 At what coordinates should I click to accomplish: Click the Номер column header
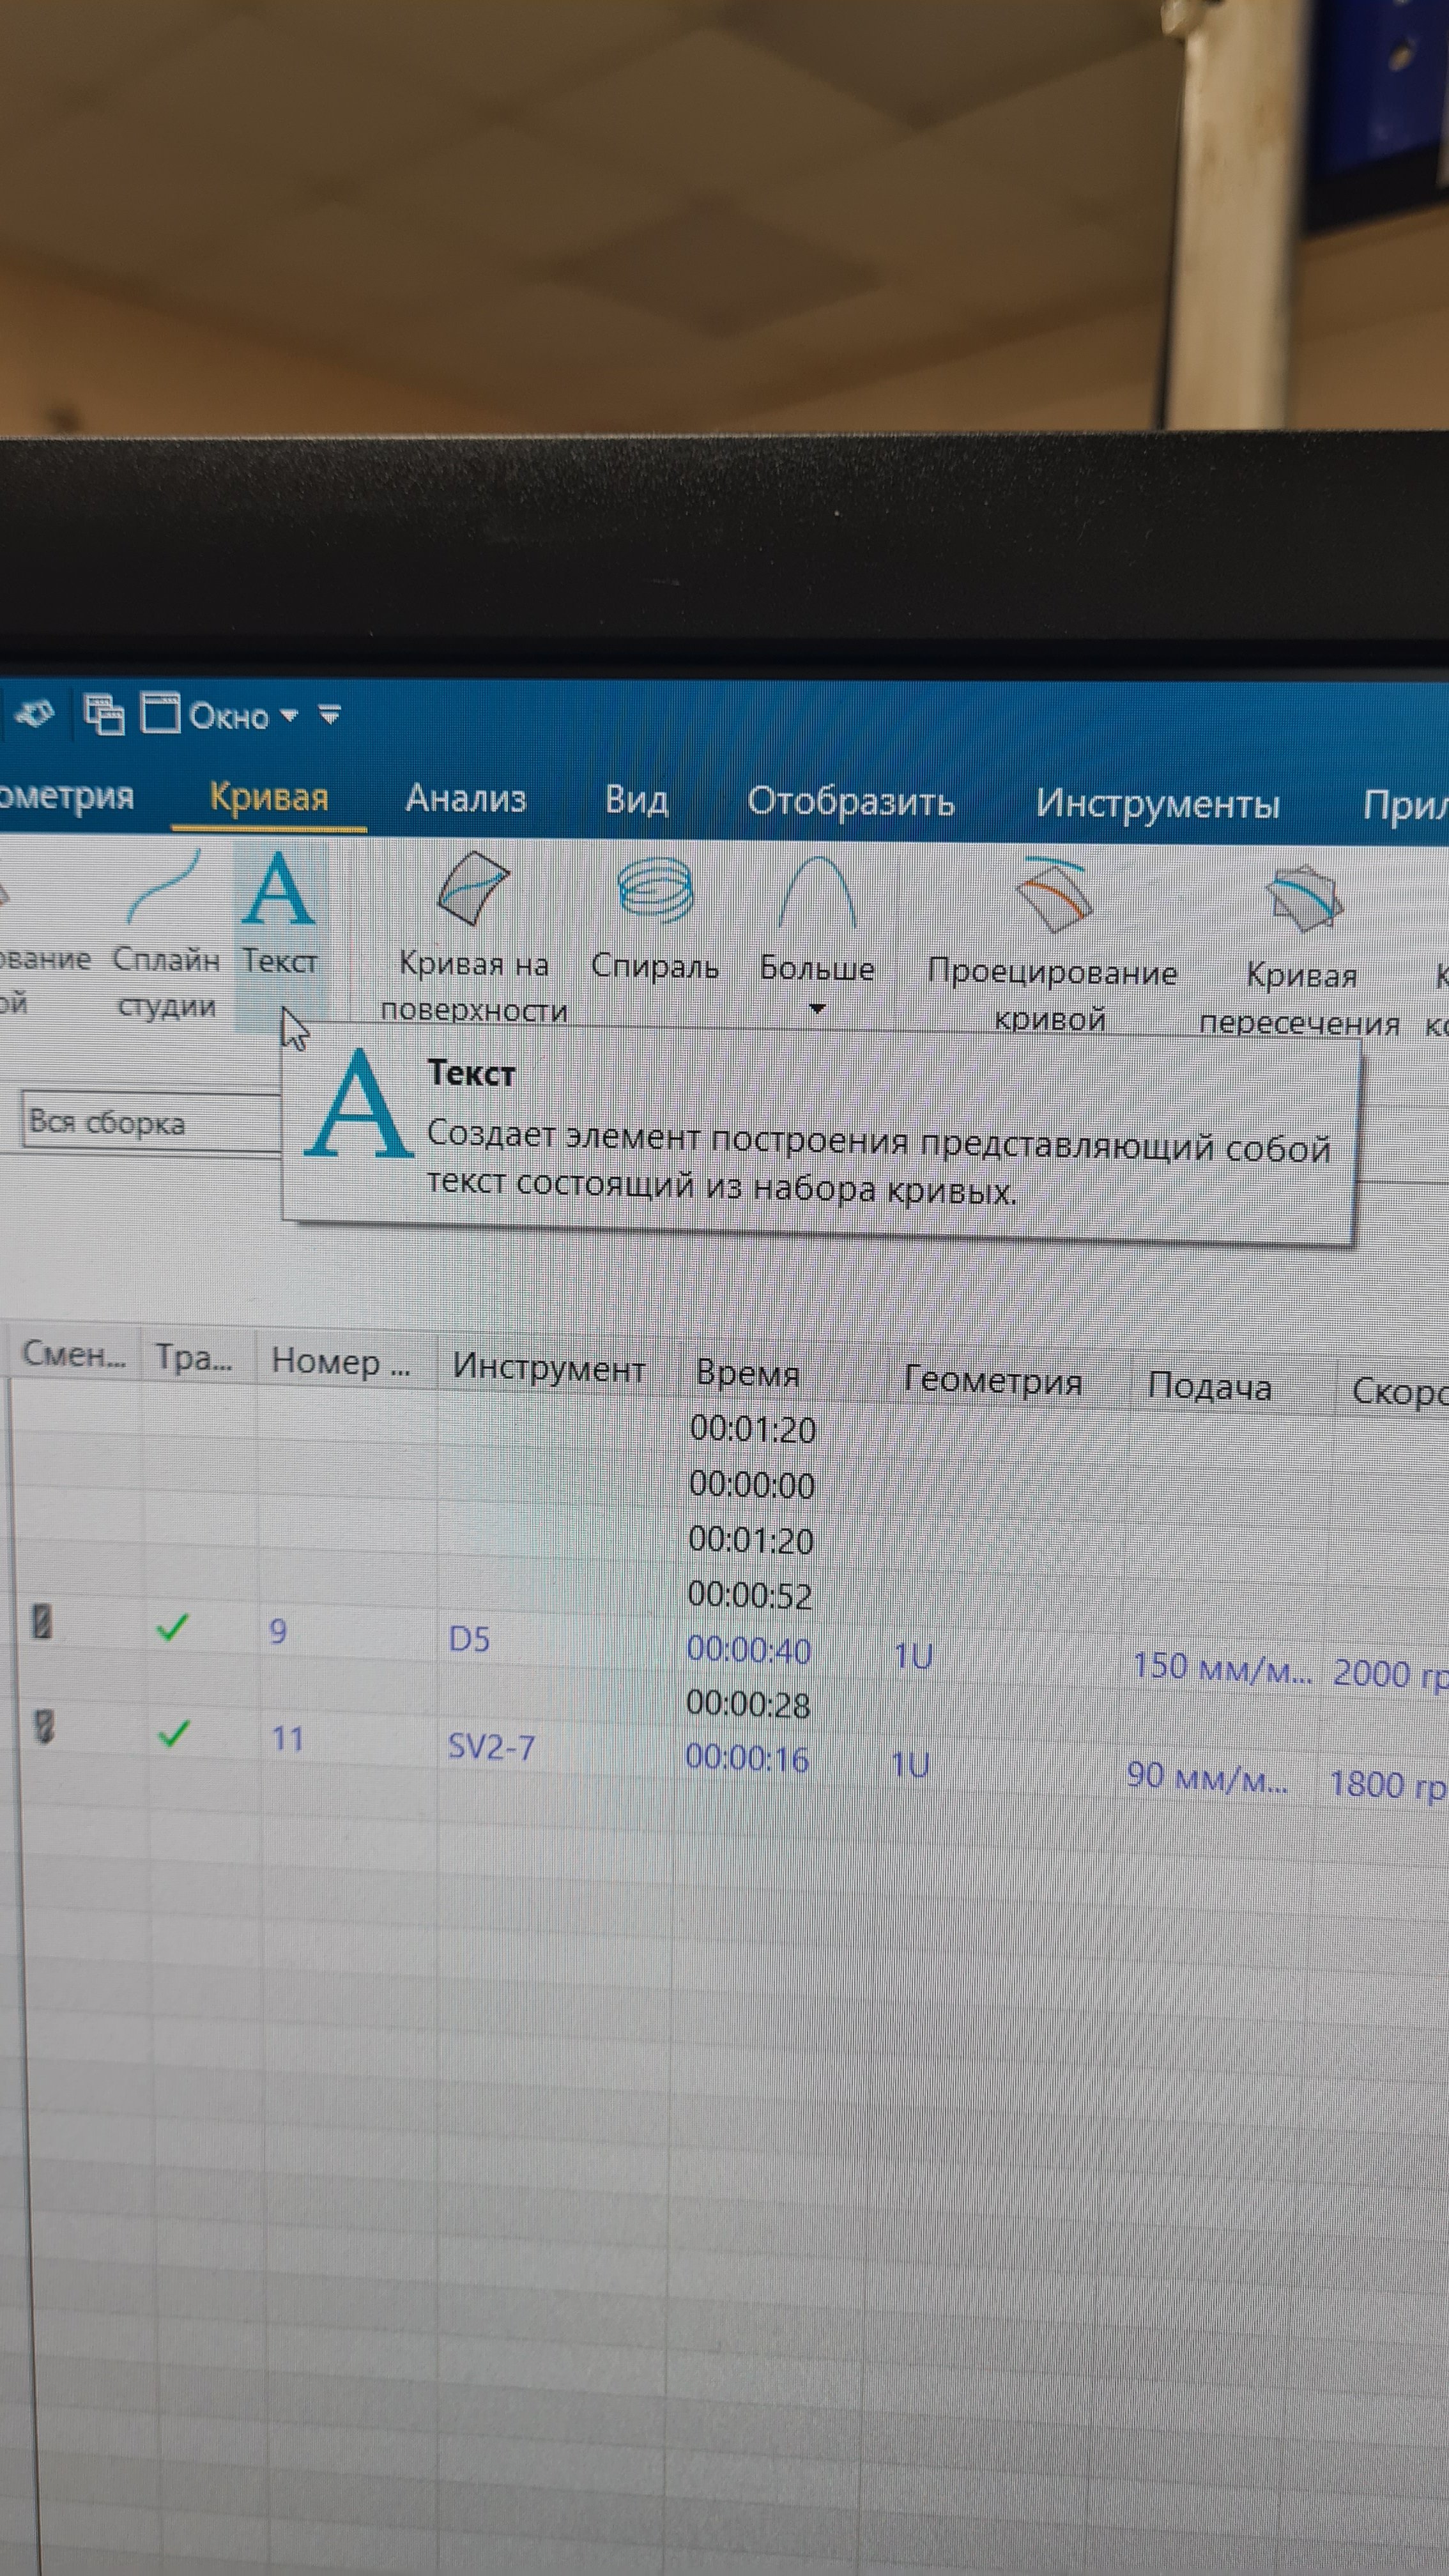click(x=341, y=1362)
